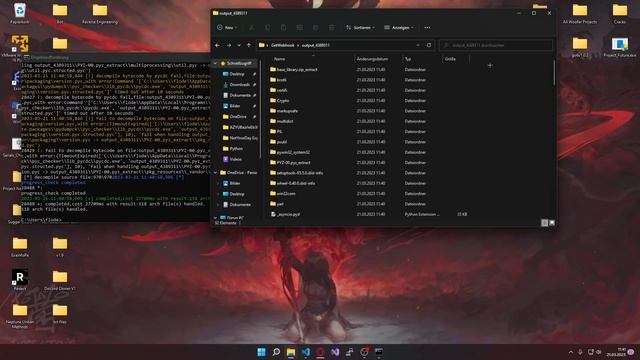Click the Explorer search input field
The image size is (640, 360).
(x=496, y=45)
